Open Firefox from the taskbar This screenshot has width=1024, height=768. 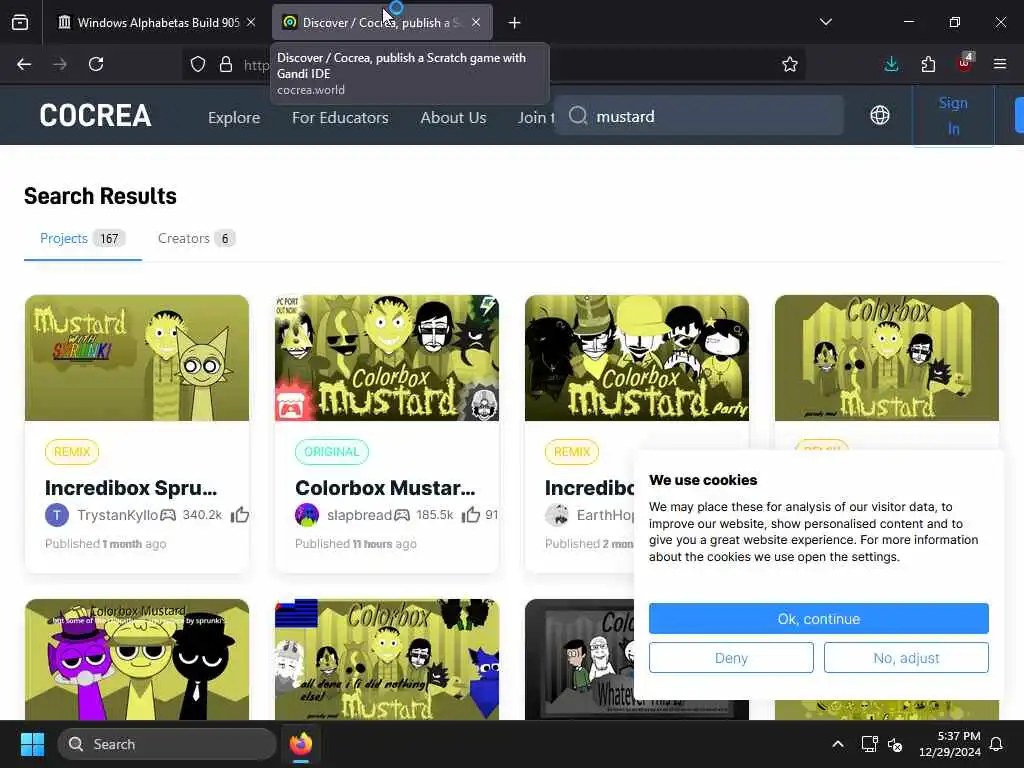[301, 744]
